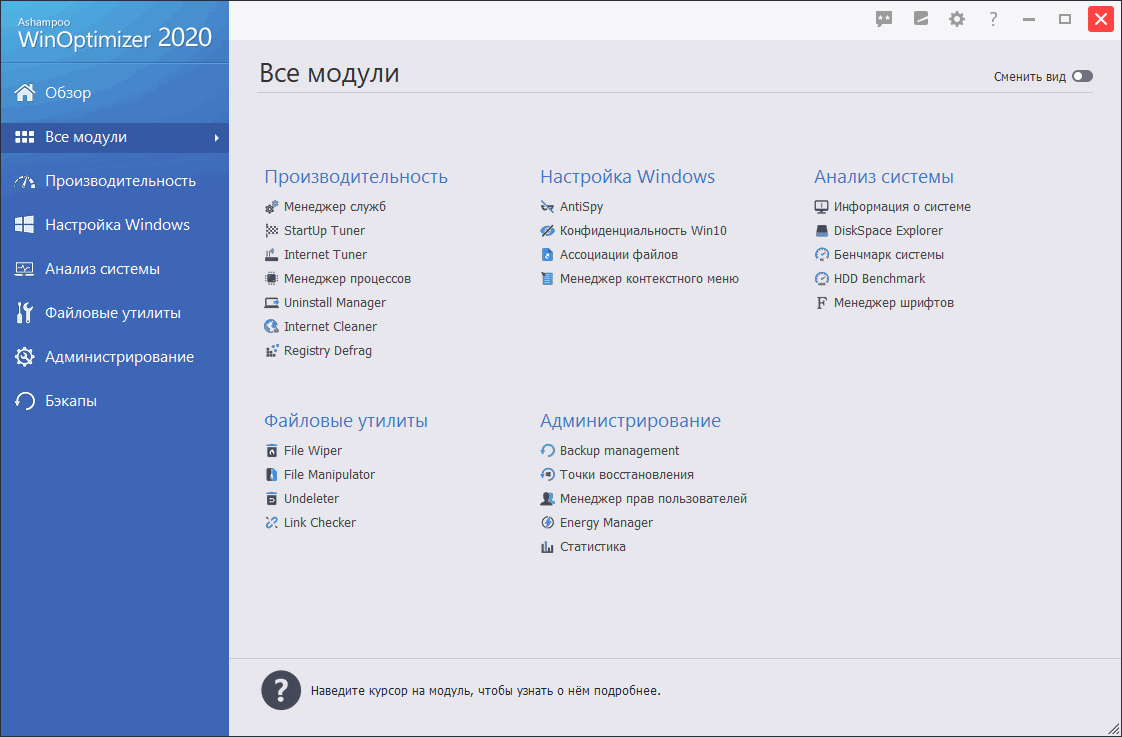Click the Registry Defrag blocks icon

pyautogui.click(x=271, y=351)
